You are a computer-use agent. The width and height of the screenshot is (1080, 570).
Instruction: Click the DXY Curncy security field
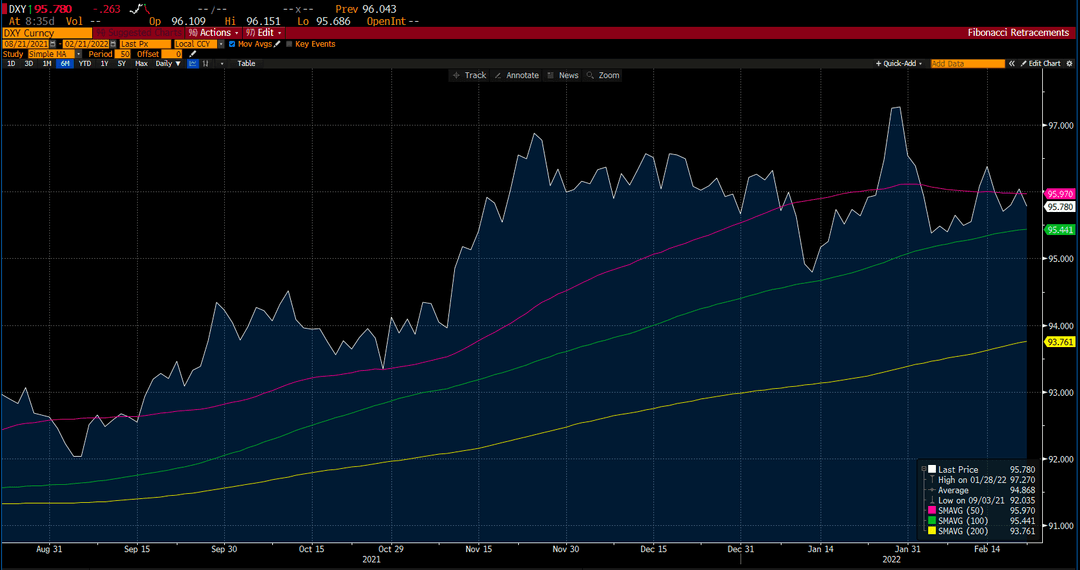click(47, 32)
